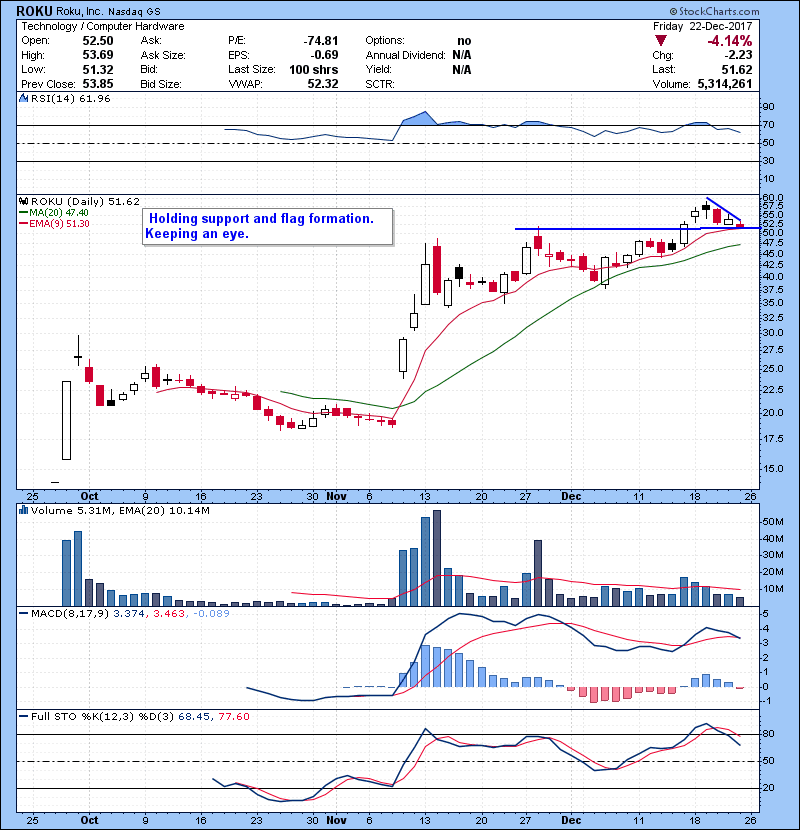
Task: Click the Chg value -2.23
Action: 738,55
